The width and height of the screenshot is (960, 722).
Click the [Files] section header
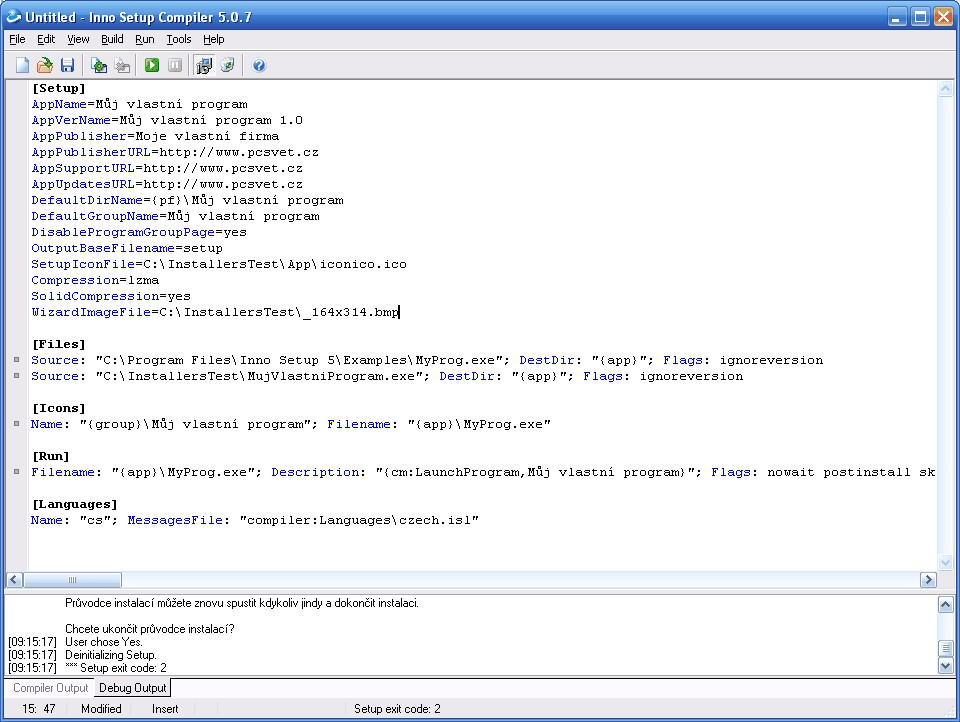(59, 344)
